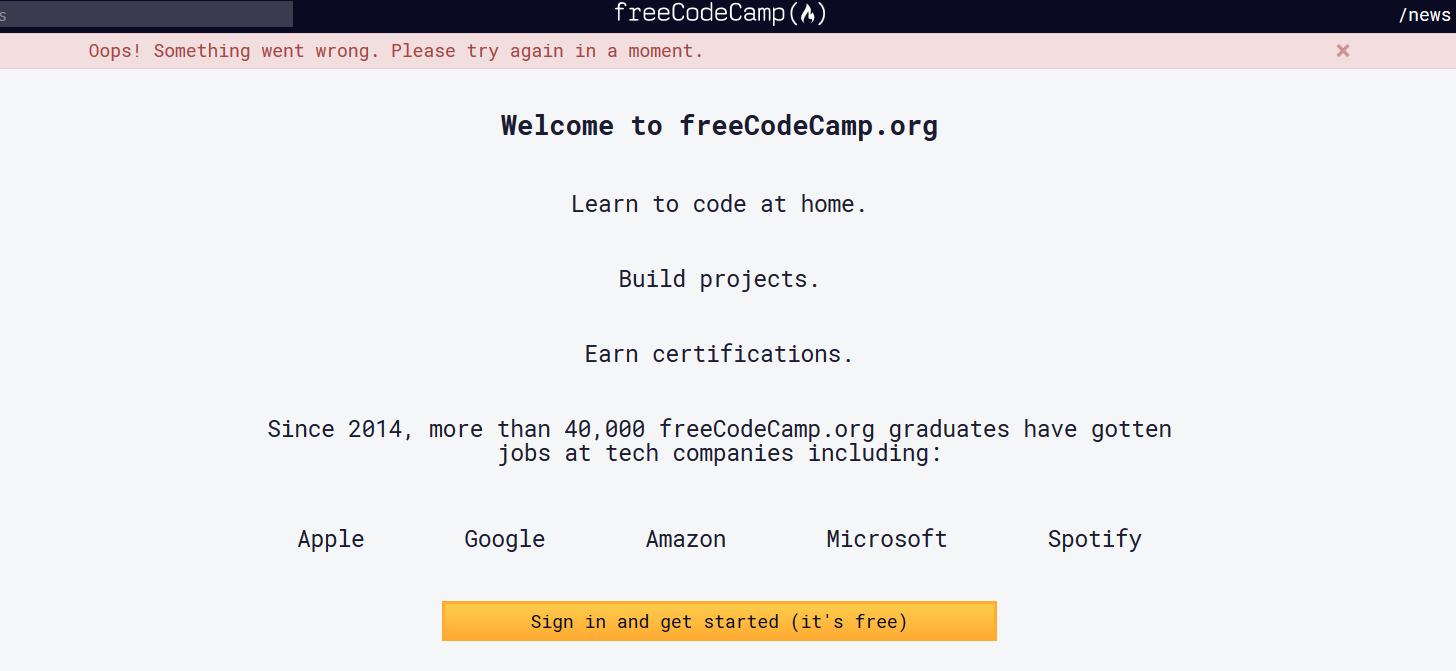Viewport: 1456px width, 671px height.
Task: Click the Learn to code at home text
Action: (719, 204)
